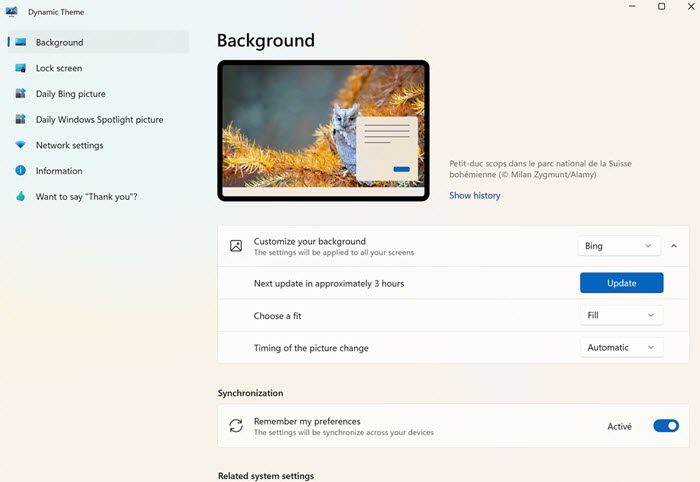Toggle off Remember my preferences switch
Screen dimensions: 700x482
pos(666,426)
